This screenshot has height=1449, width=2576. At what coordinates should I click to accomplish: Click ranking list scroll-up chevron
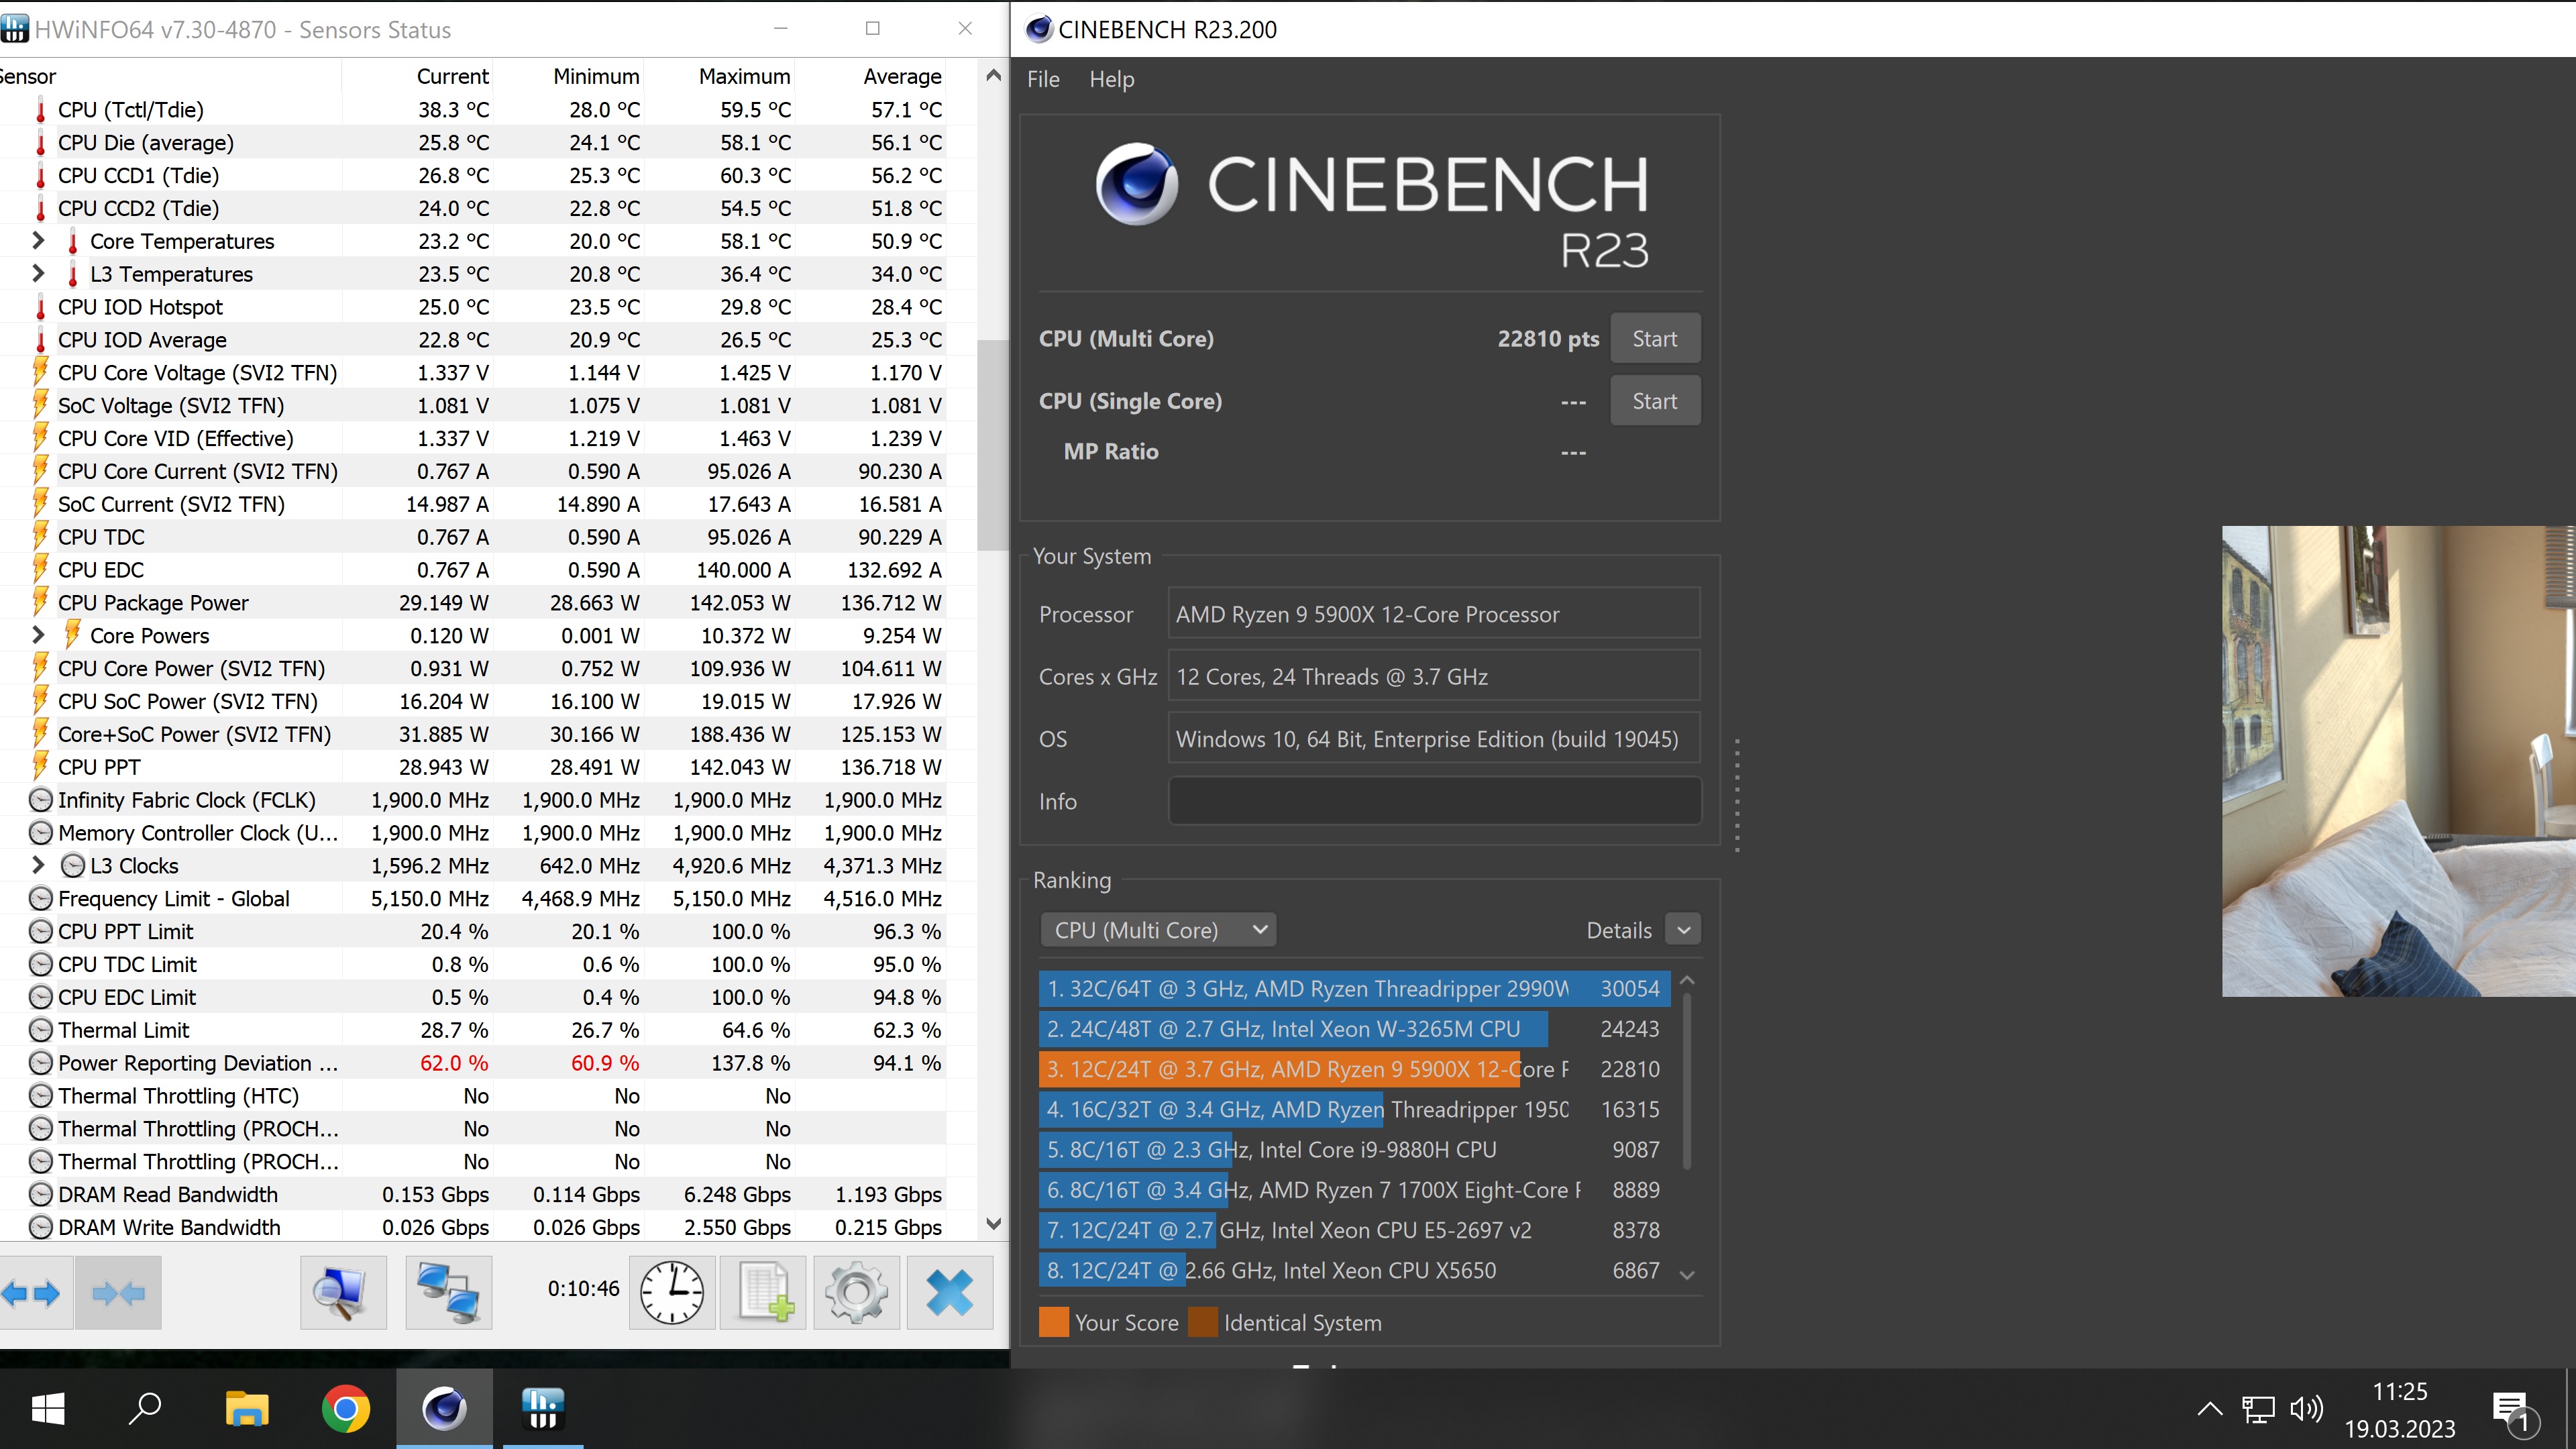click(x=1687, y=981)
